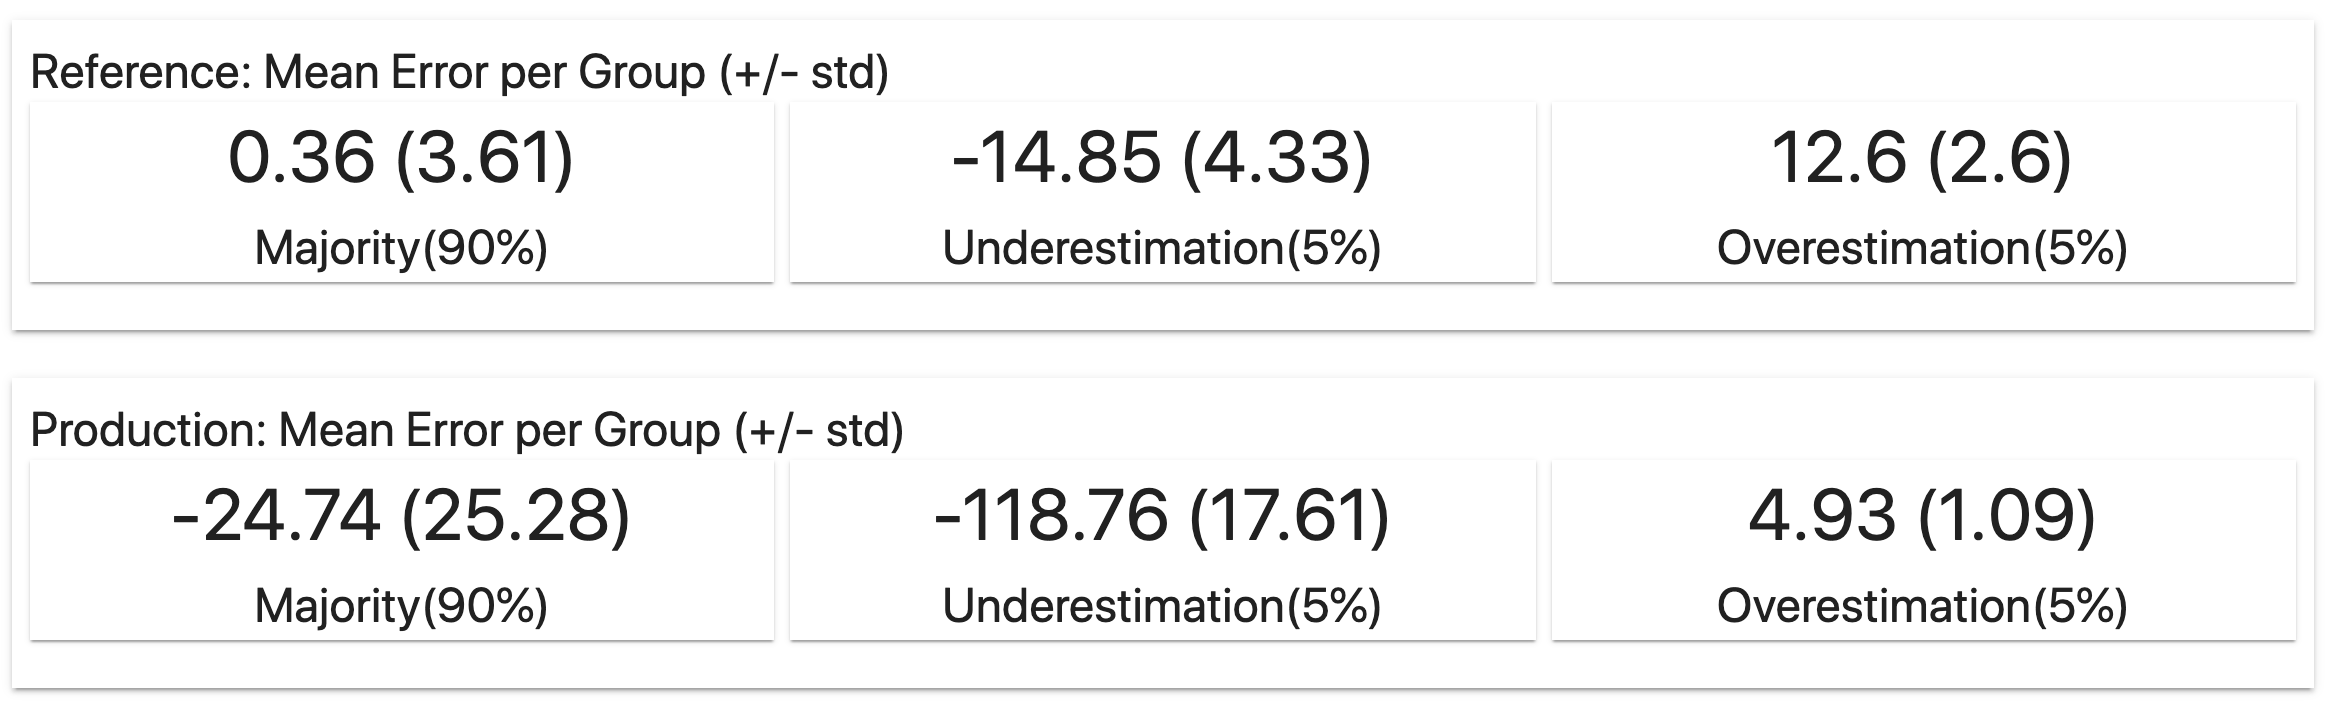This screenshot has width=2328, height=716.
Task: Click the 4.93 mean error value
Action: pos(1821,516)
